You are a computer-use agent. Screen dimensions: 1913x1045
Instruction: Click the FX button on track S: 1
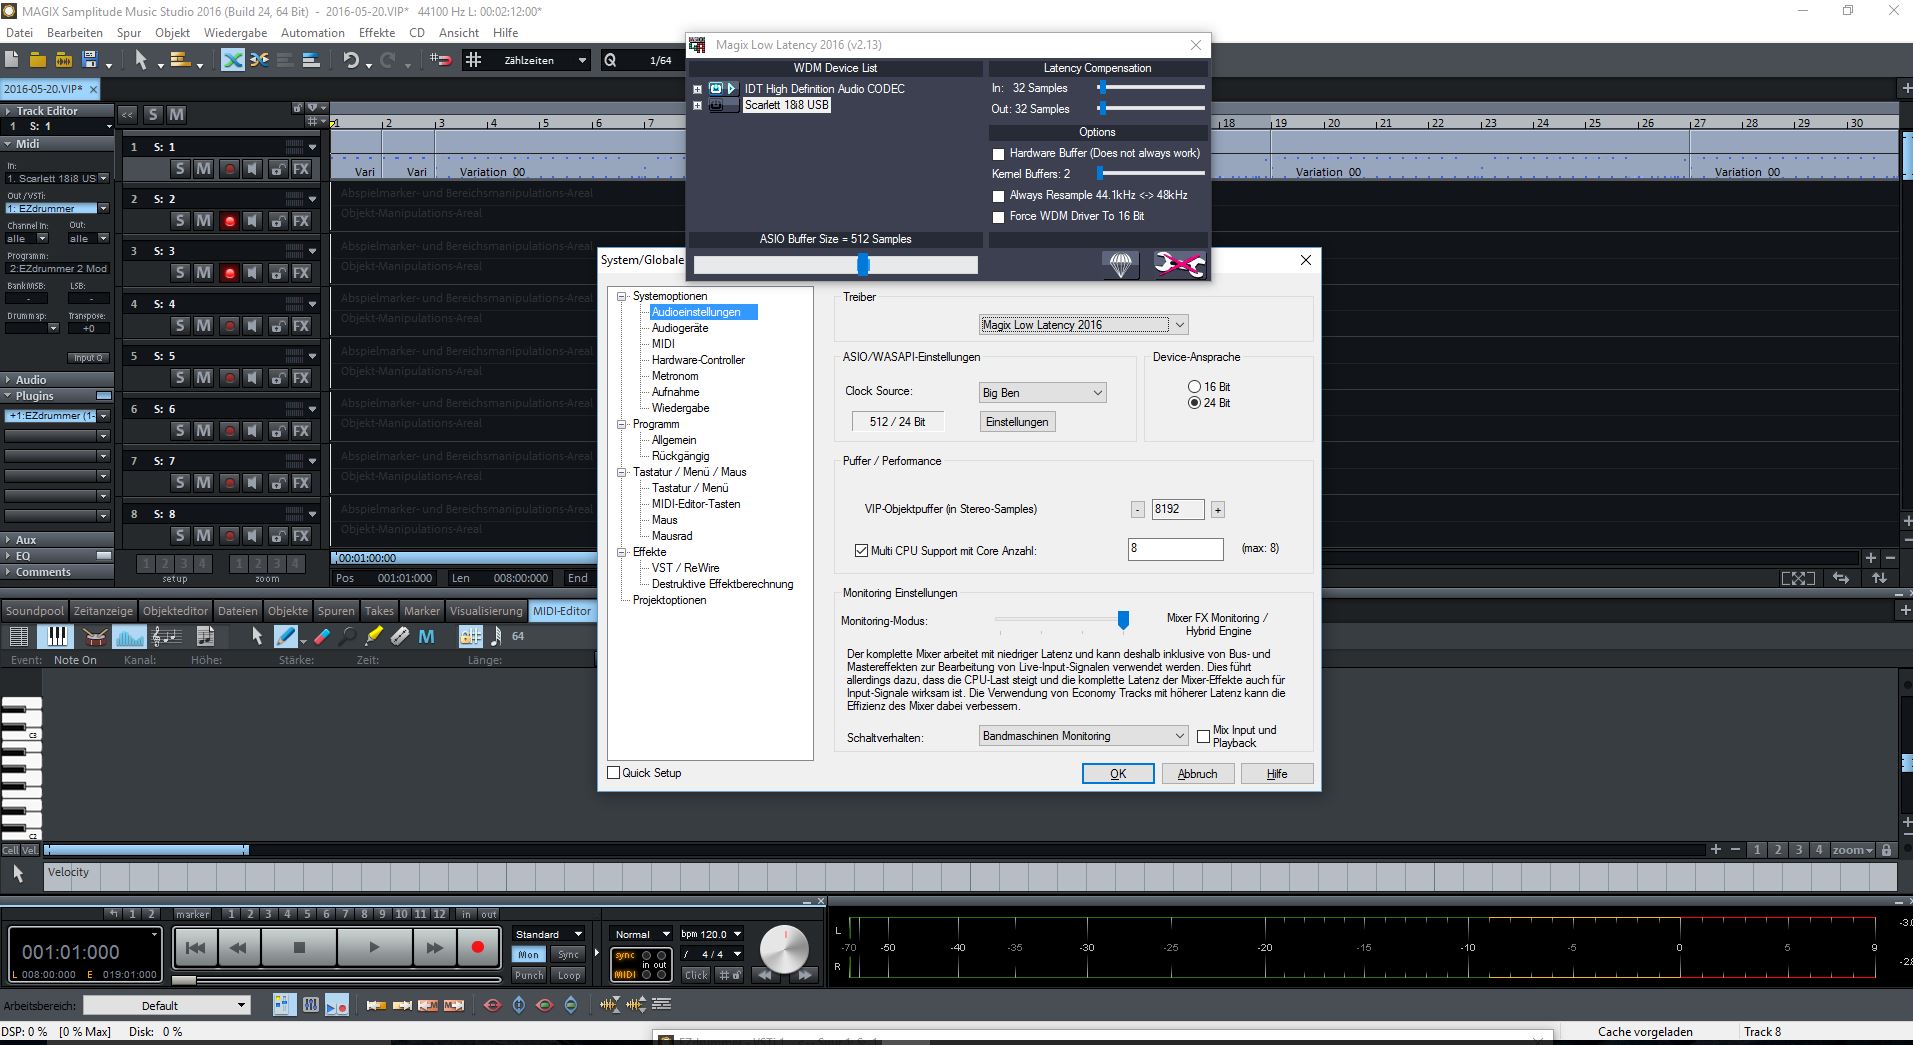tap(301, 169)
